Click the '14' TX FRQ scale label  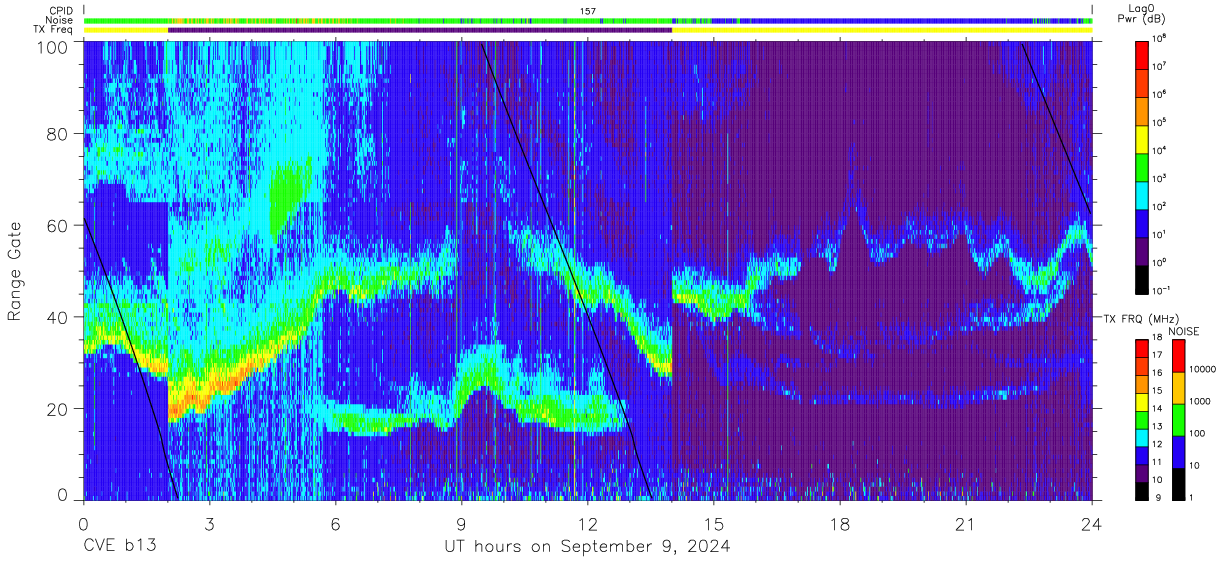[1159, 409]
